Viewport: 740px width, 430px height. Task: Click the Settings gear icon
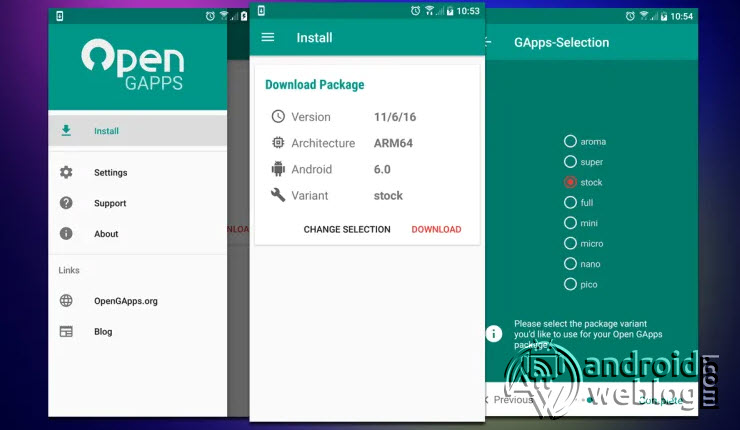[66, 172]
